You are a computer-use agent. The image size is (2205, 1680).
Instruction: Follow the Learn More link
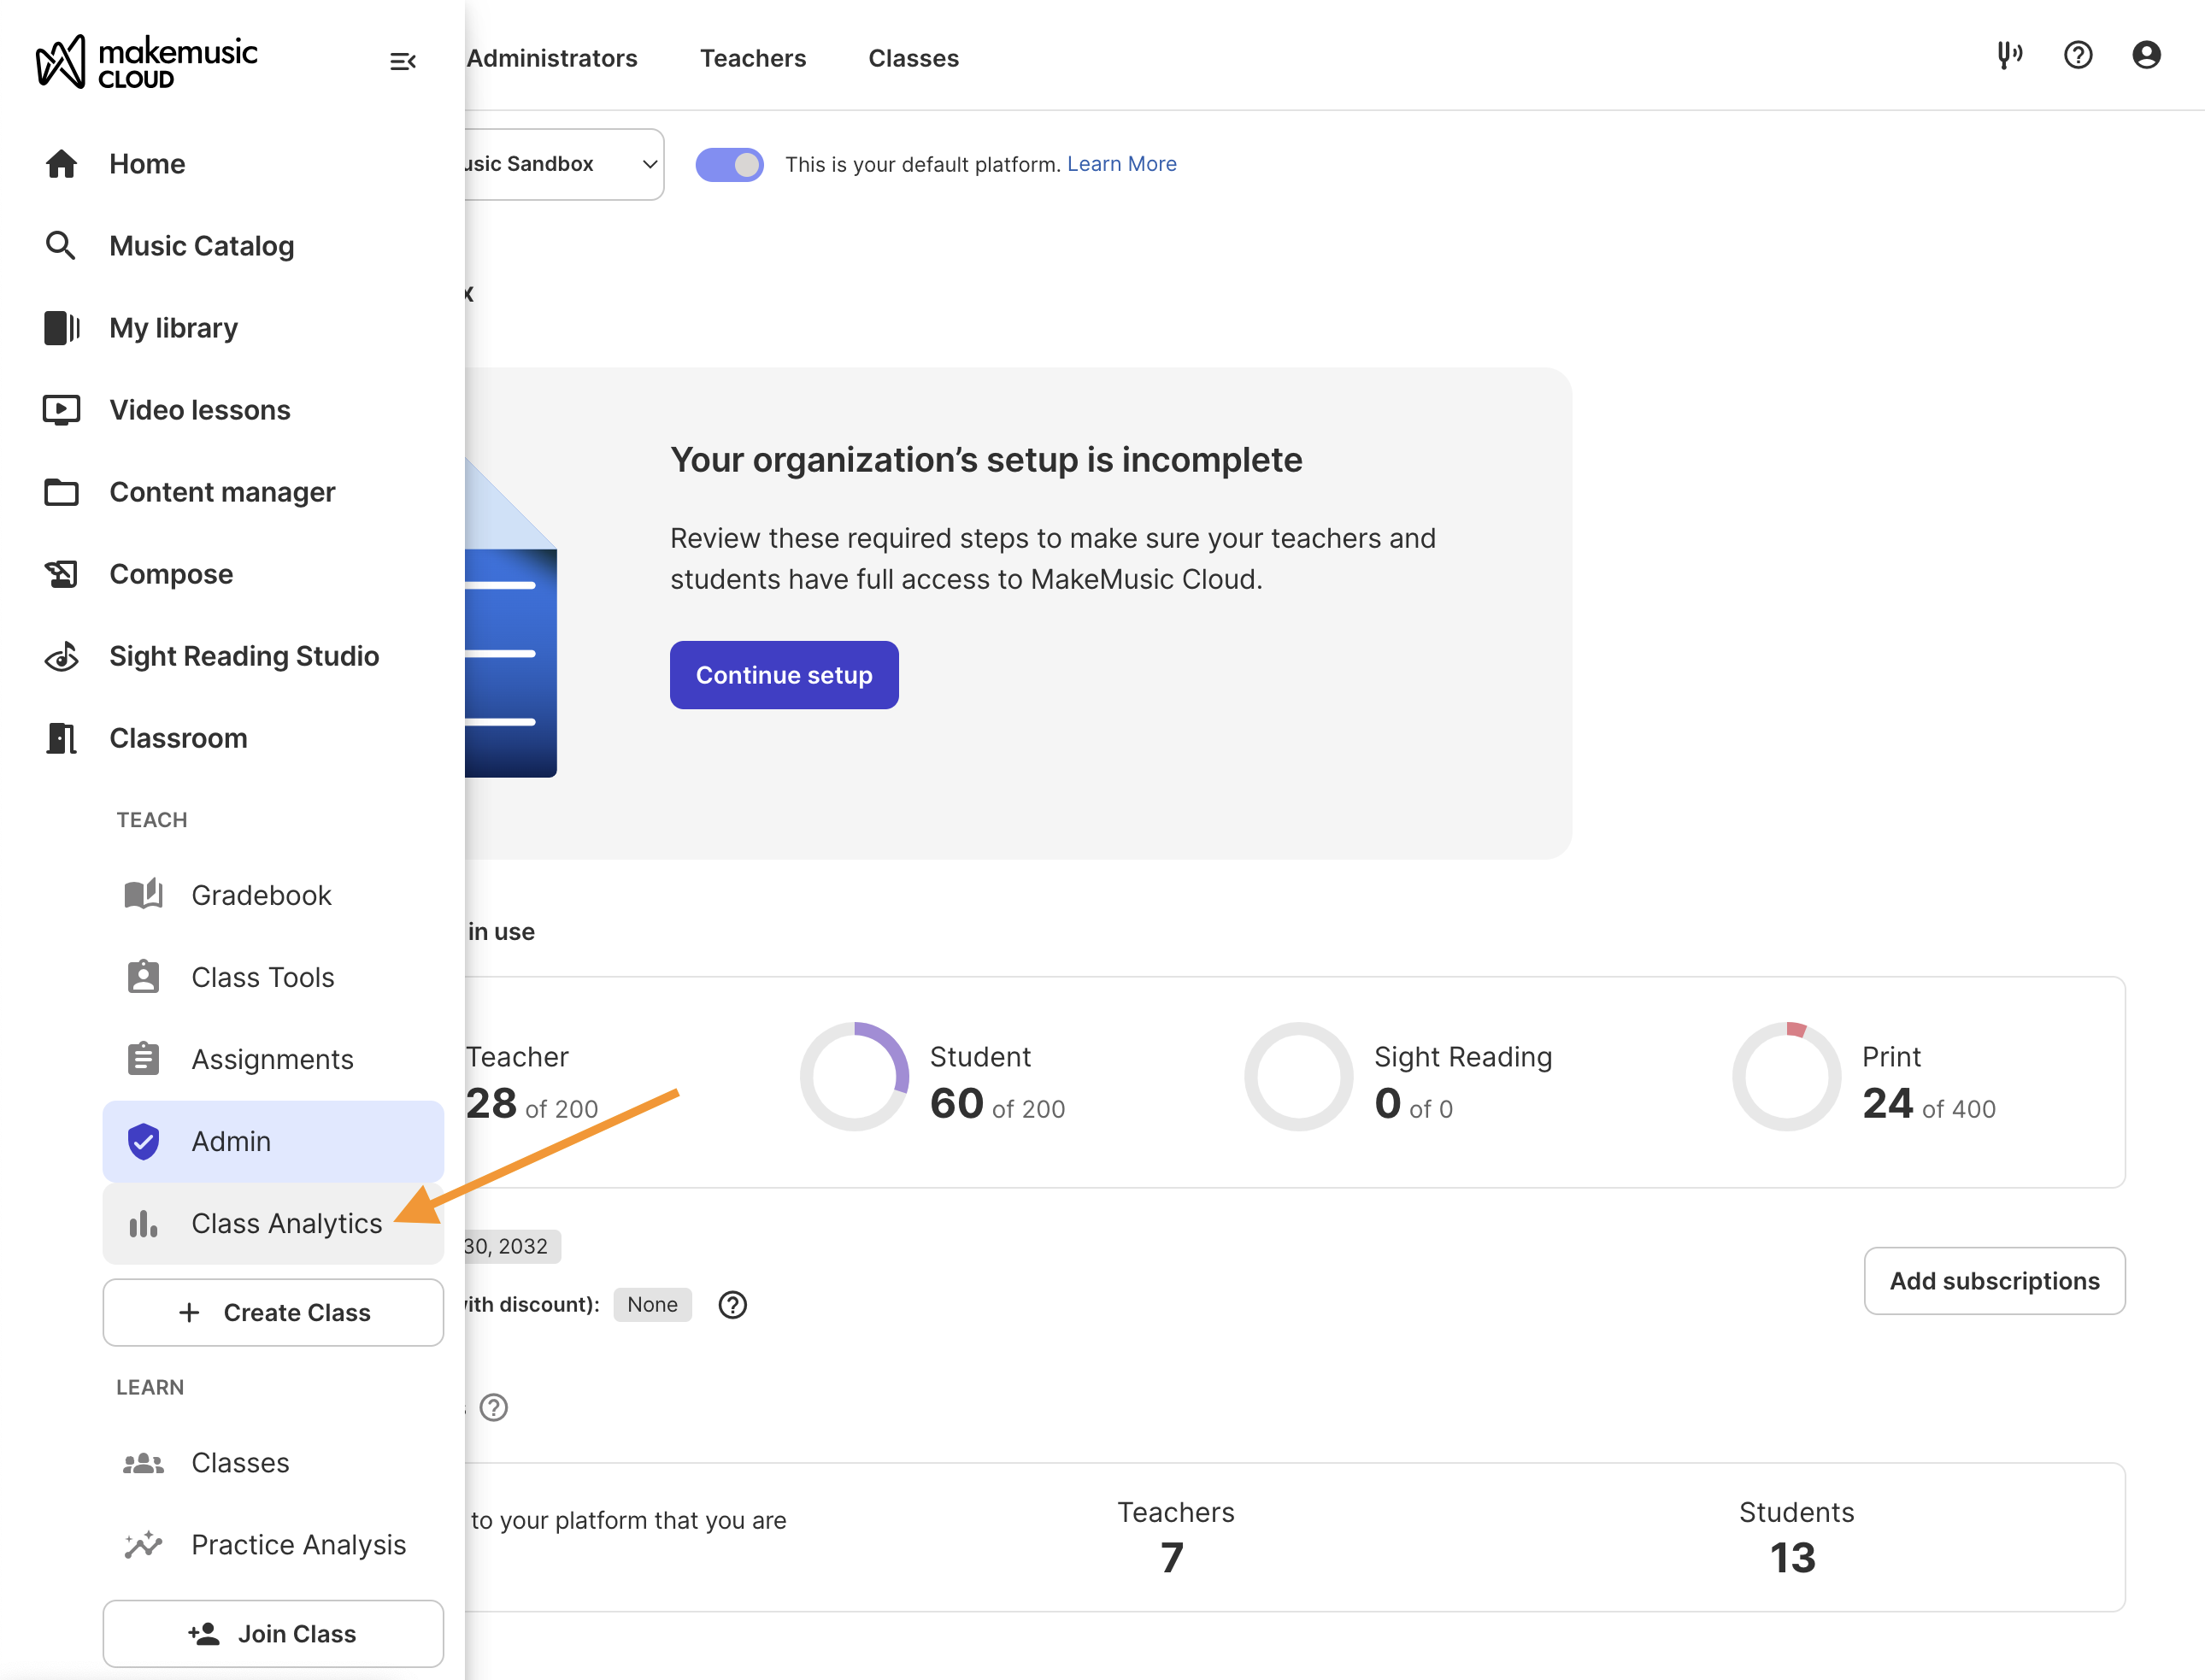pyautogui.click(x=1122, y=164)
